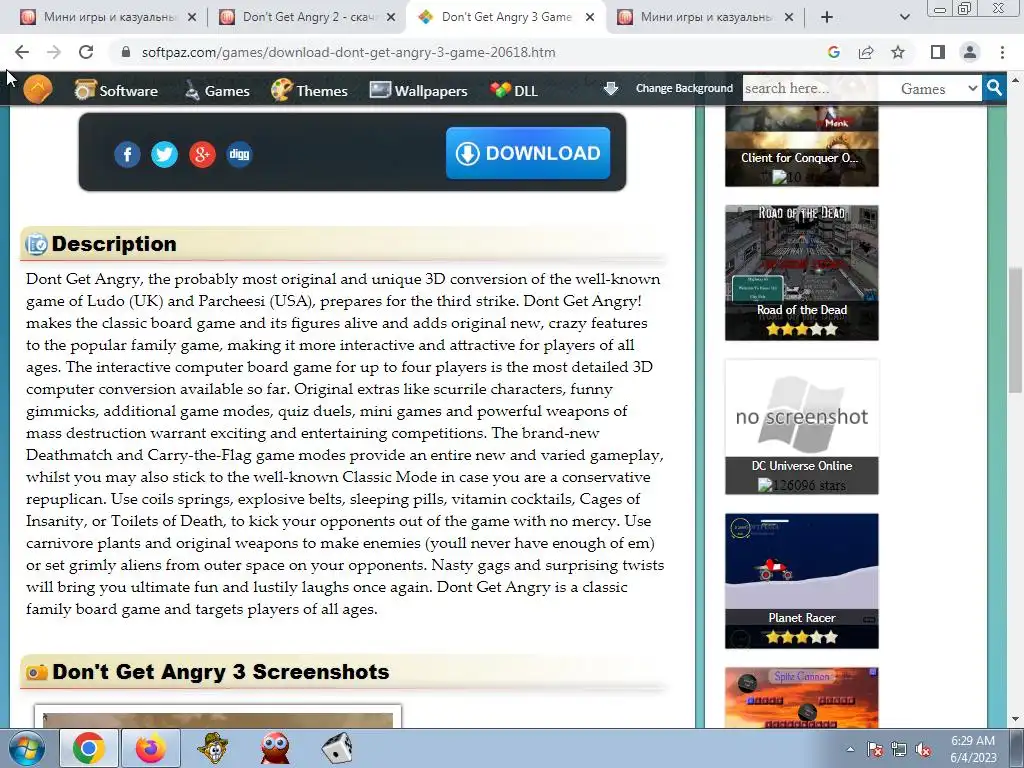Screen dimensions: 1024x768
Task: Share via the Google Plus icon
Action: coord(202,154)
